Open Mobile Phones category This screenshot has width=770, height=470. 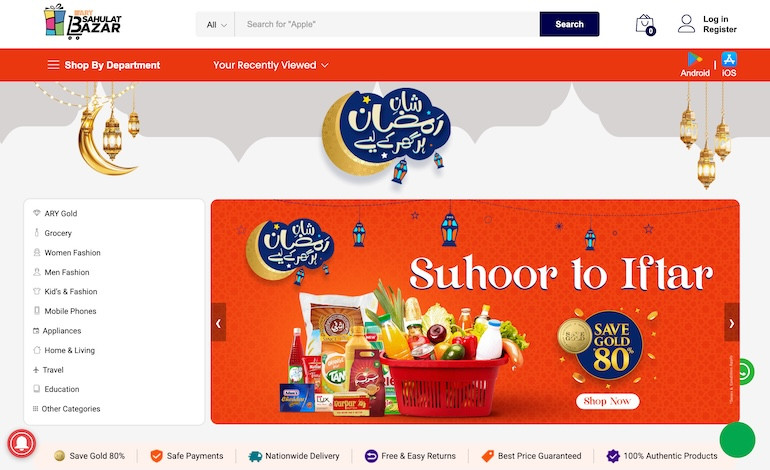70,311
